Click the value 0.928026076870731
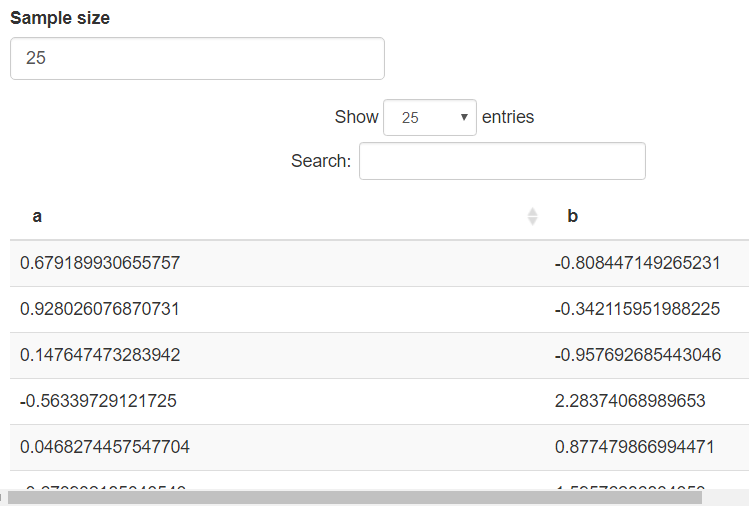 point(100,309)
